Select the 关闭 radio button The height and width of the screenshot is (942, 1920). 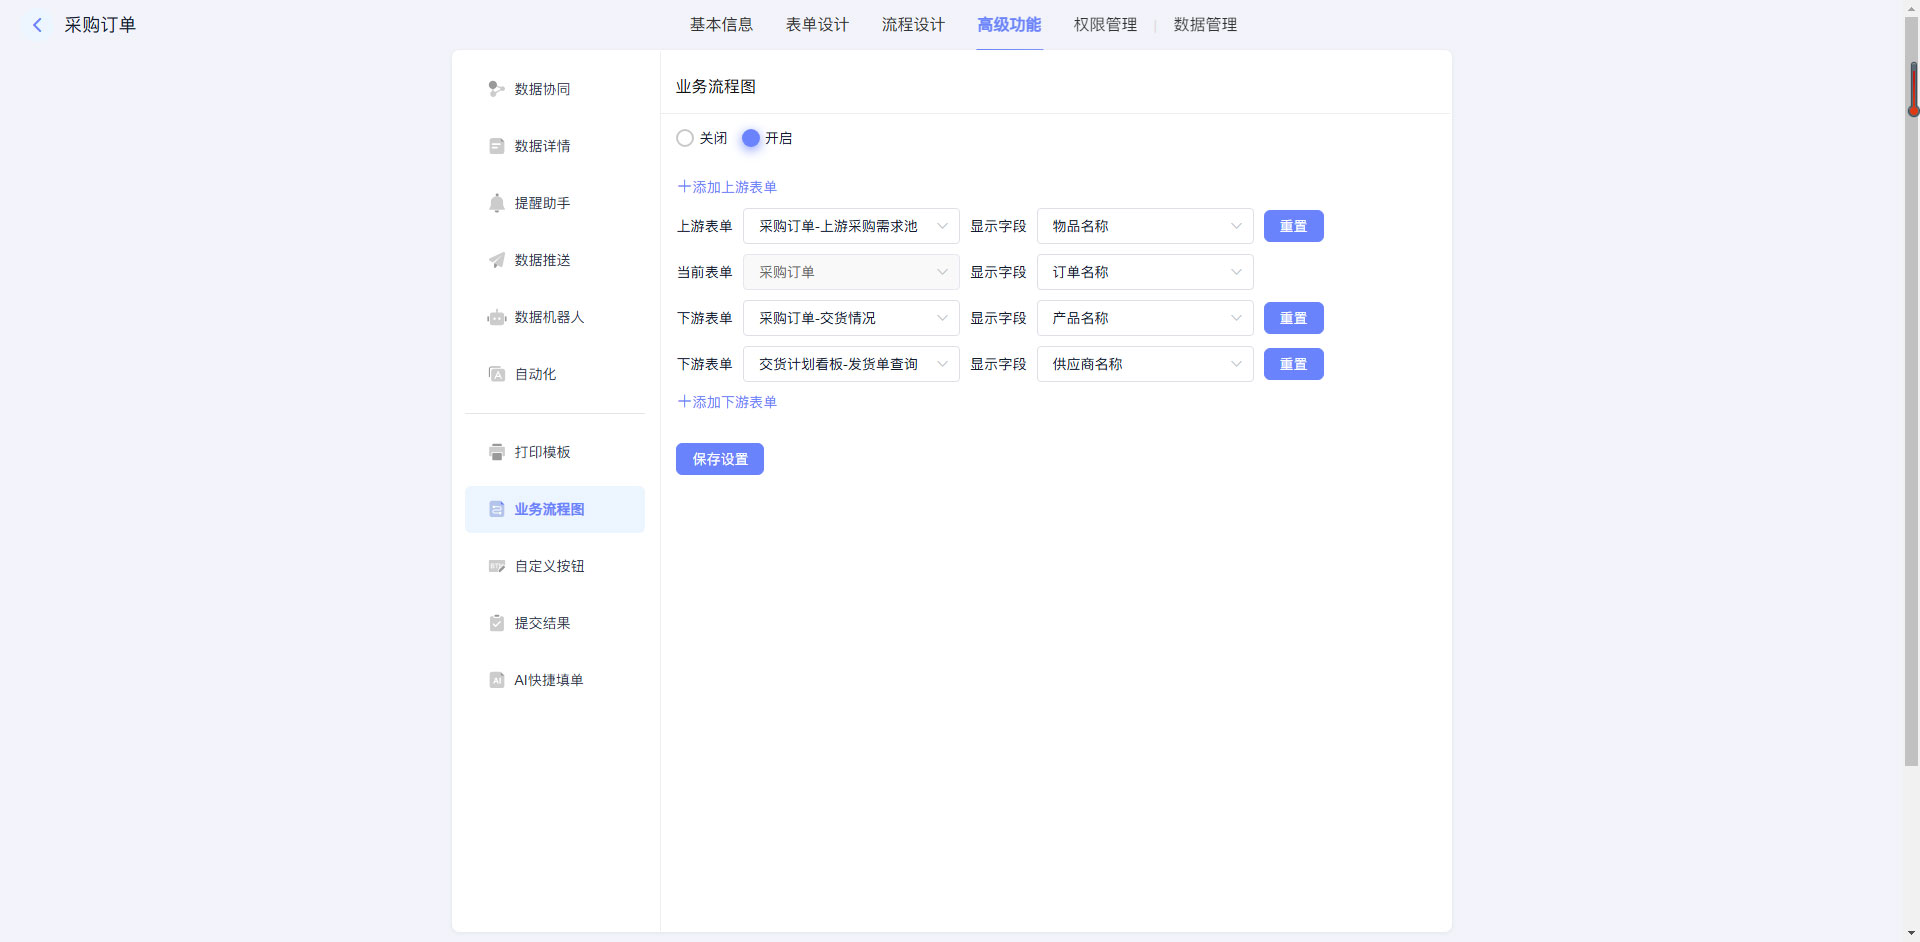[x=685, y=138]
